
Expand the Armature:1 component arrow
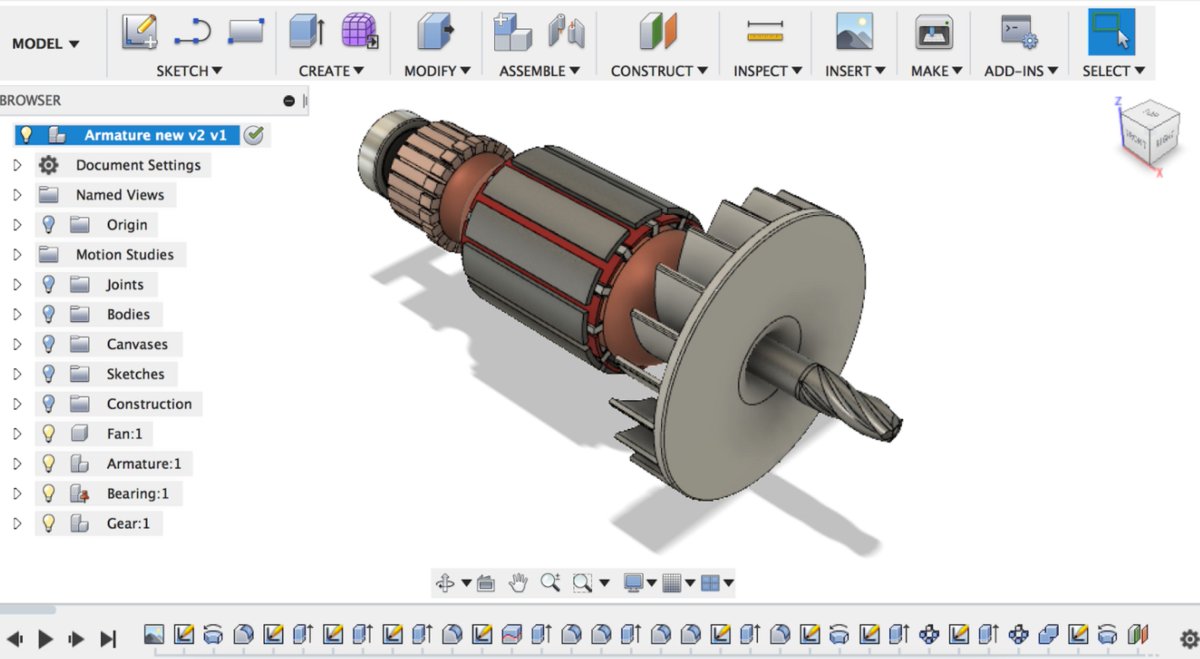tap(17, 464)
